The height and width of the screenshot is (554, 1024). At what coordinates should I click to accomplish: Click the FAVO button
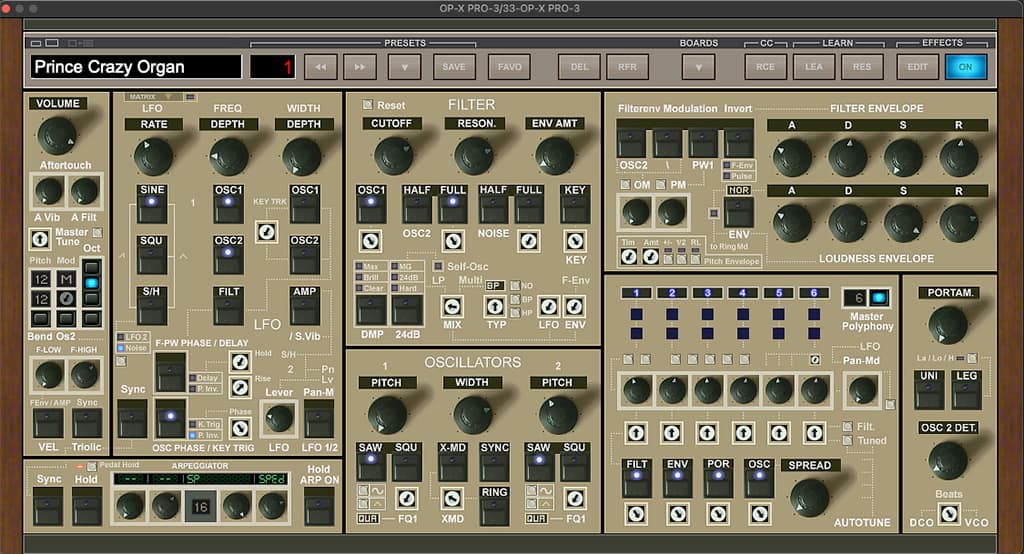coord(509,67)
